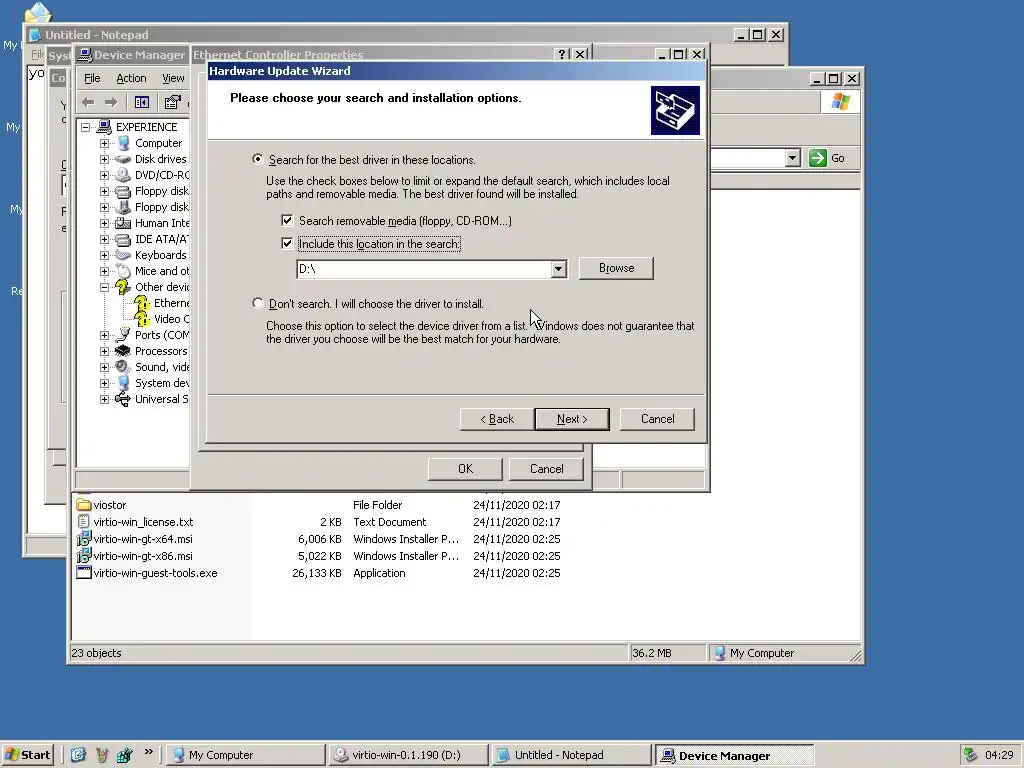The image size is (1024, 768).
Task: Click the Go button in Explorer
Action: coord(827,158)
